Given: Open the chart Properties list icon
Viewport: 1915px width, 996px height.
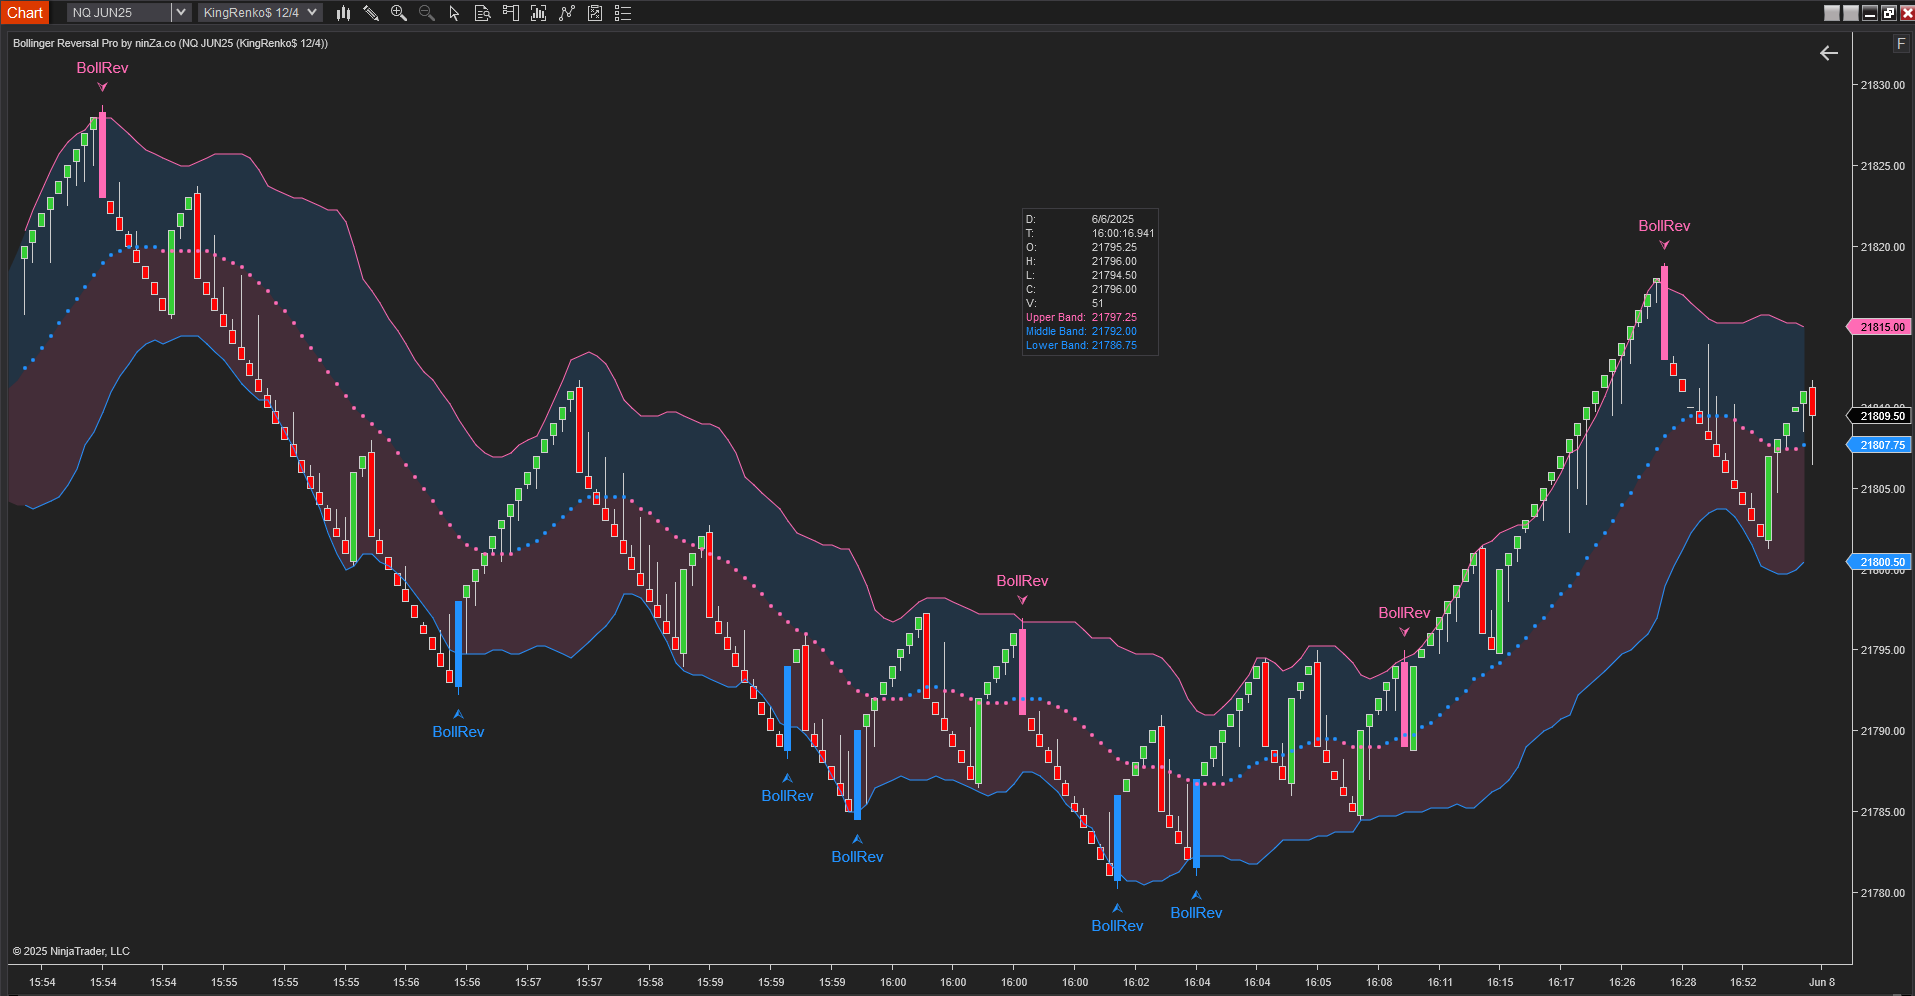Looking at the screenshot, I should coord(623,13).
